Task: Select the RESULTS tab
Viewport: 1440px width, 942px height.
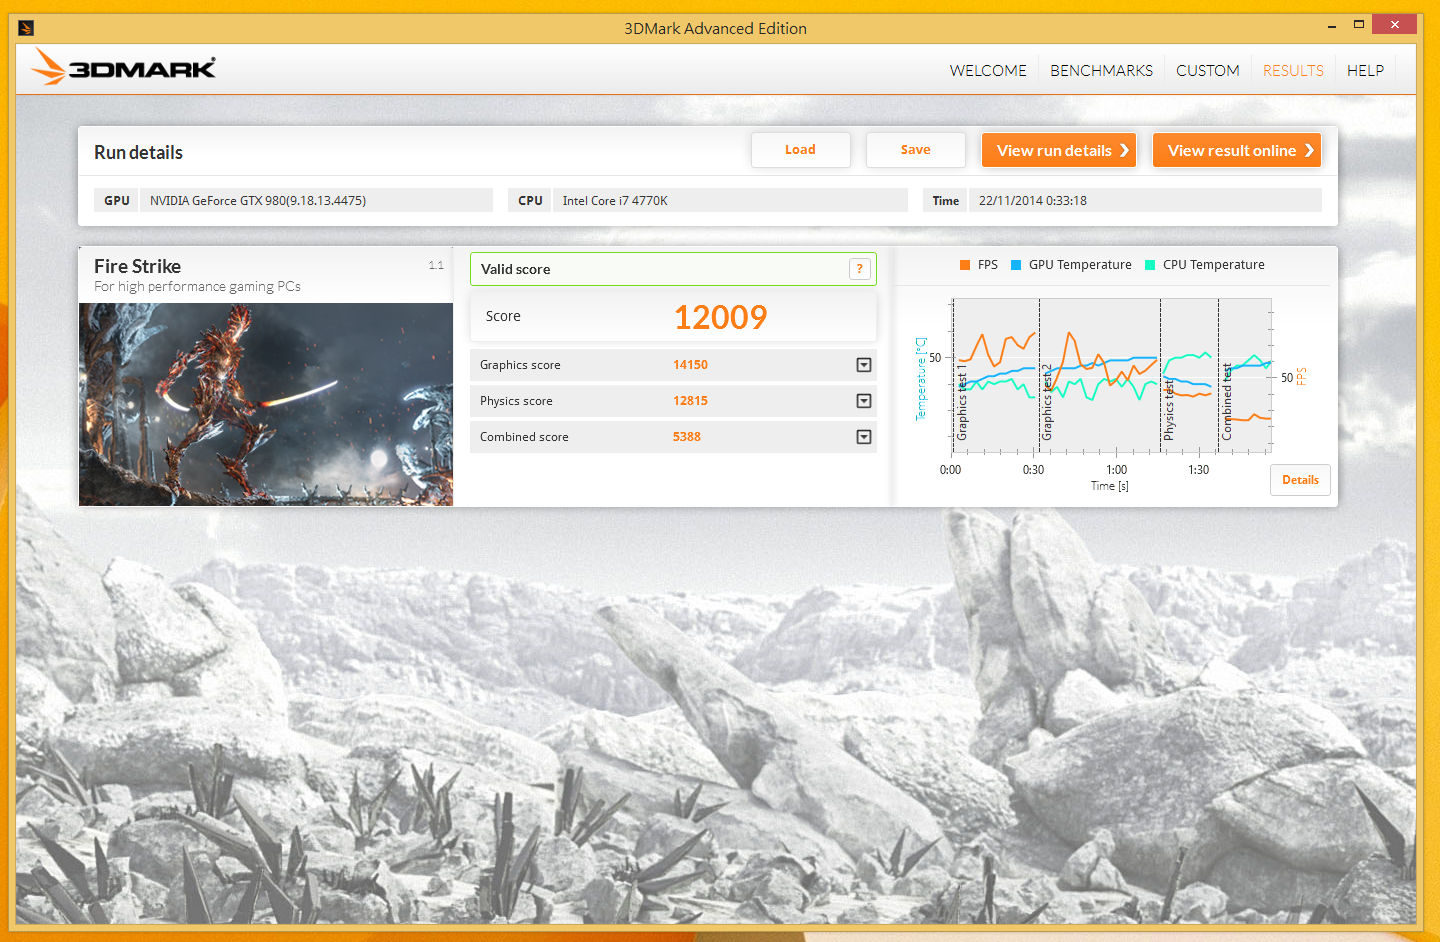Action: (1293, 71)
